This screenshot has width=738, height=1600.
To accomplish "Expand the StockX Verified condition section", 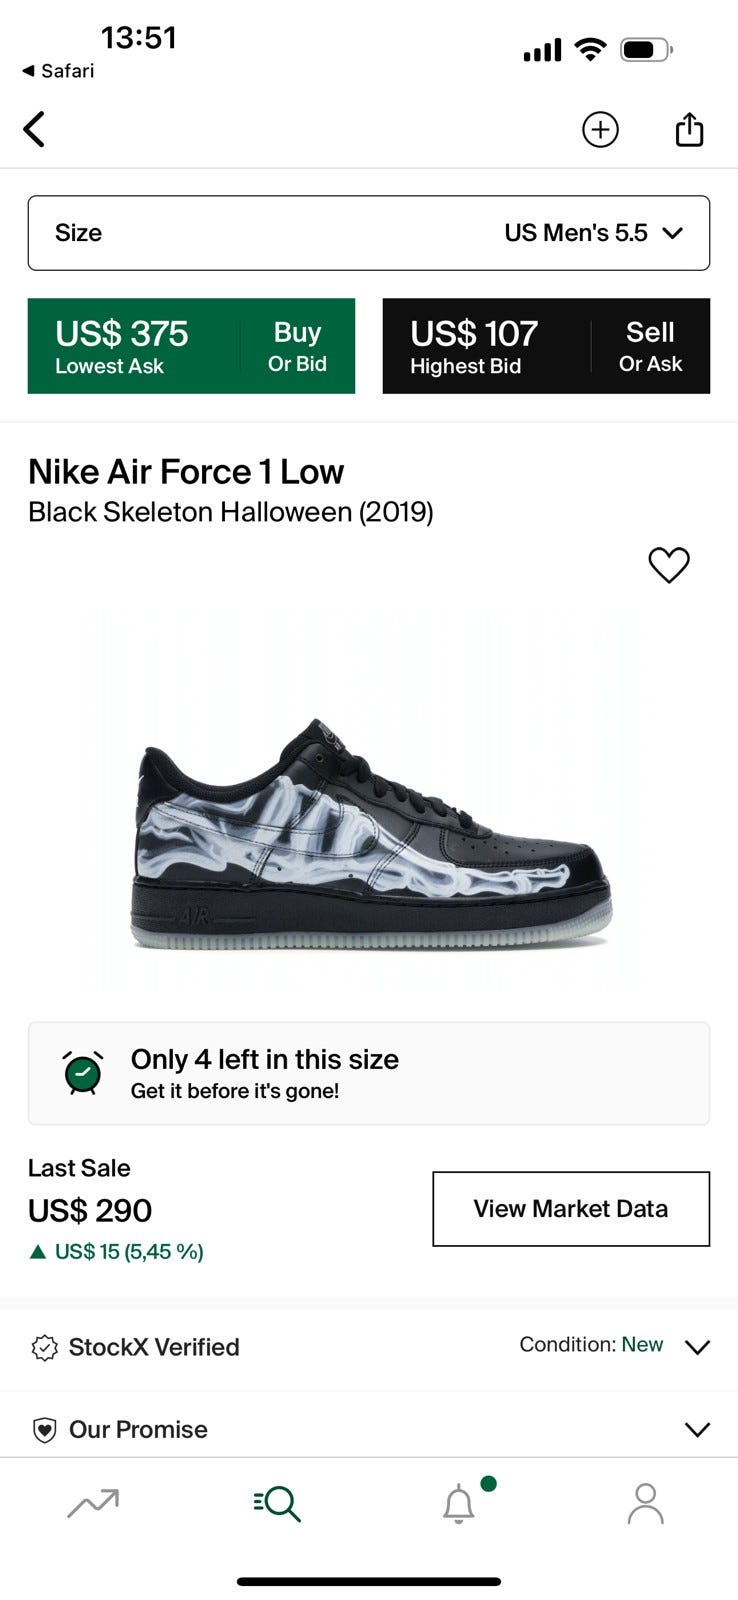I will 697,1347.
